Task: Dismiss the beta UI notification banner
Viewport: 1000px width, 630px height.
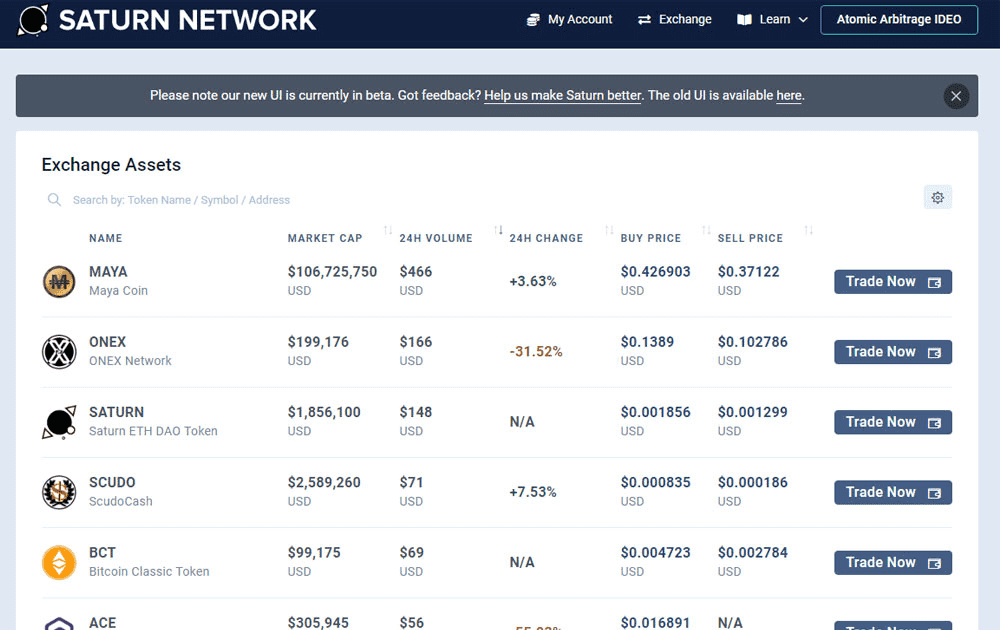Action: point(956,95)
